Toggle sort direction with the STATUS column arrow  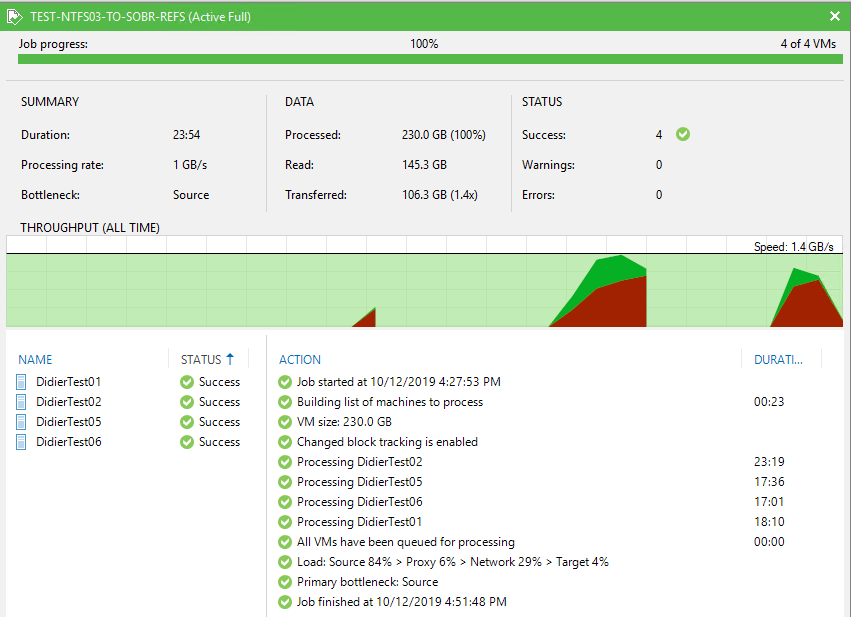pyautogui.click(x=231, y=359)
